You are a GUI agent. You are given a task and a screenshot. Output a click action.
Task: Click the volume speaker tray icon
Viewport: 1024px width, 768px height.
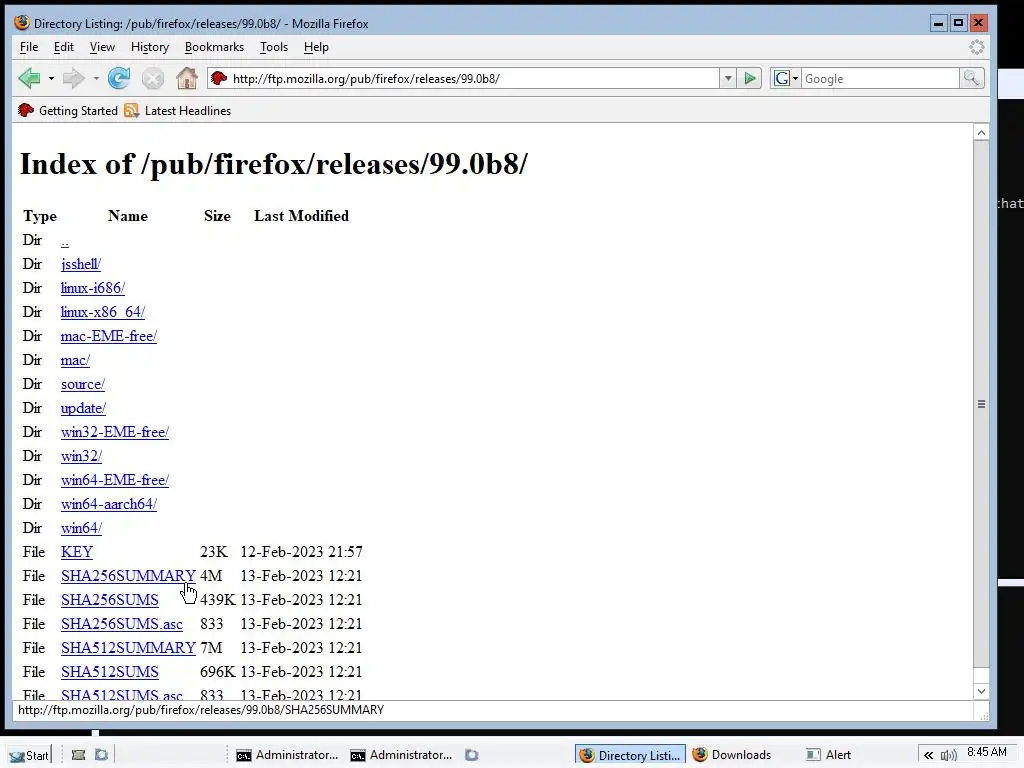(x=948, y=756)
